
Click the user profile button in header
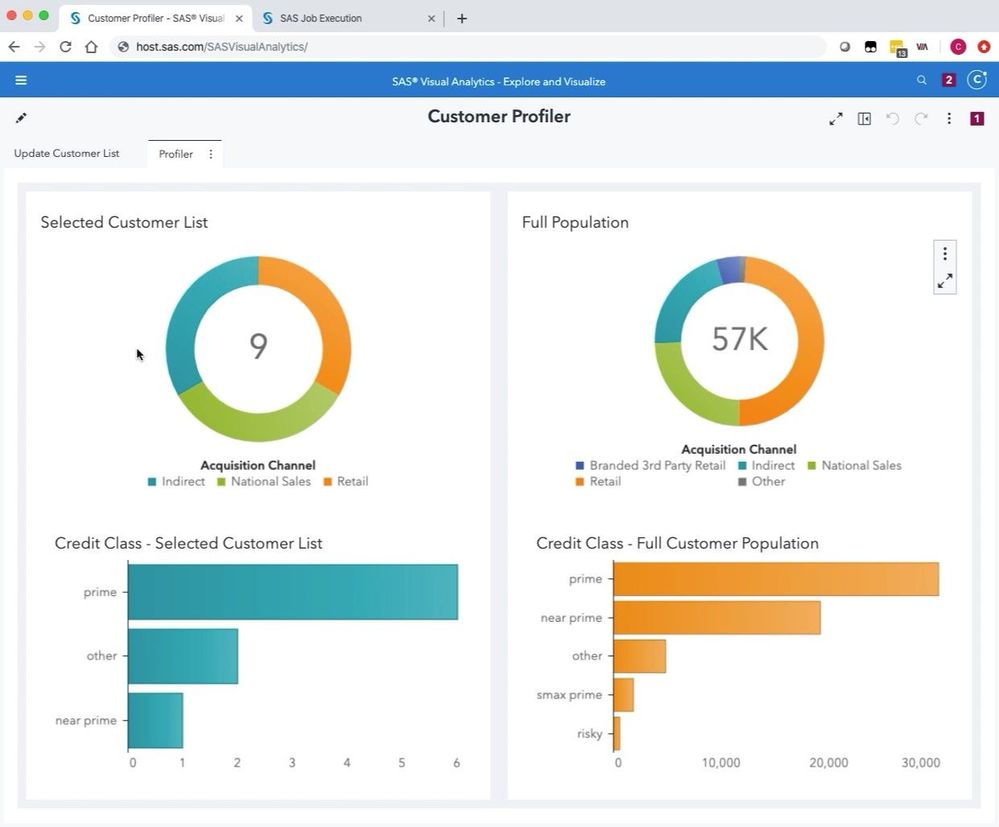(x=977, y=81)
